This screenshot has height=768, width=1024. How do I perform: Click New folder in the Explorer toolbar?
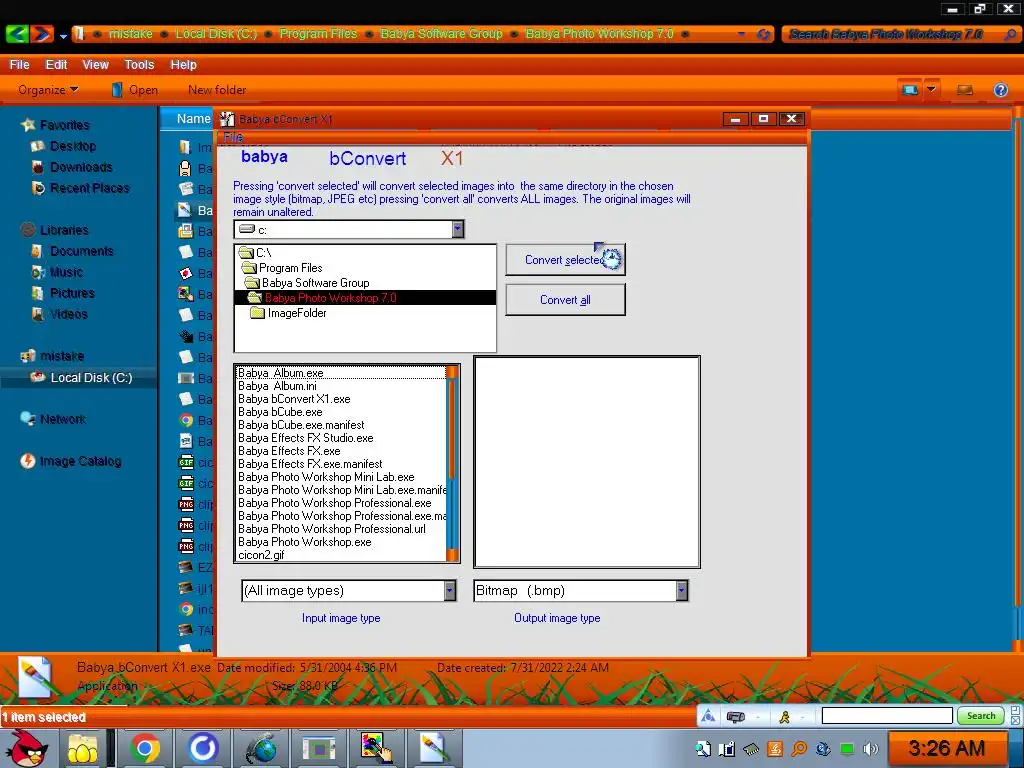pyautogui.click(x=217, y=89)
